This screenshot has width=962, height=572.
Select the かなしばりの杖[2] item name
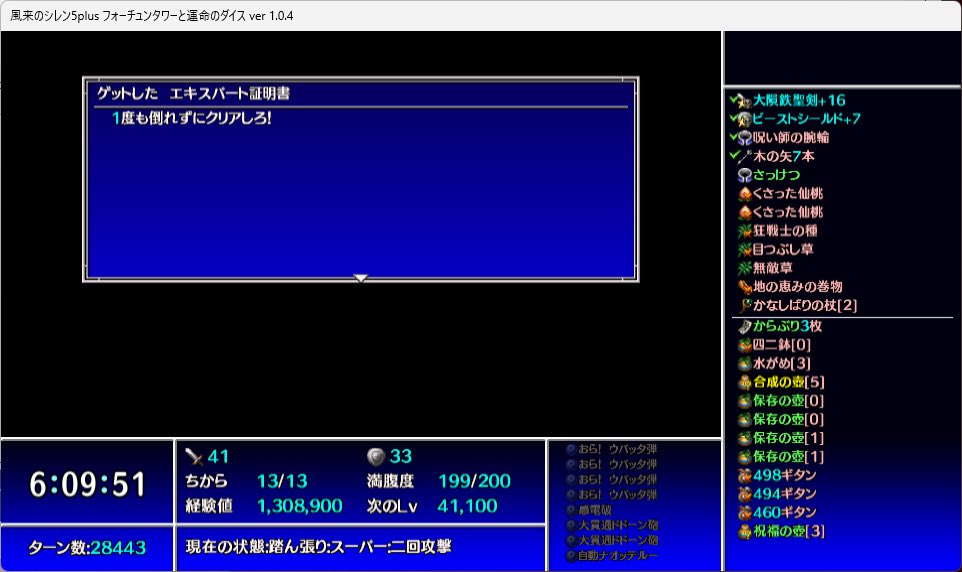pyautogui.click(x=805, y=305)
